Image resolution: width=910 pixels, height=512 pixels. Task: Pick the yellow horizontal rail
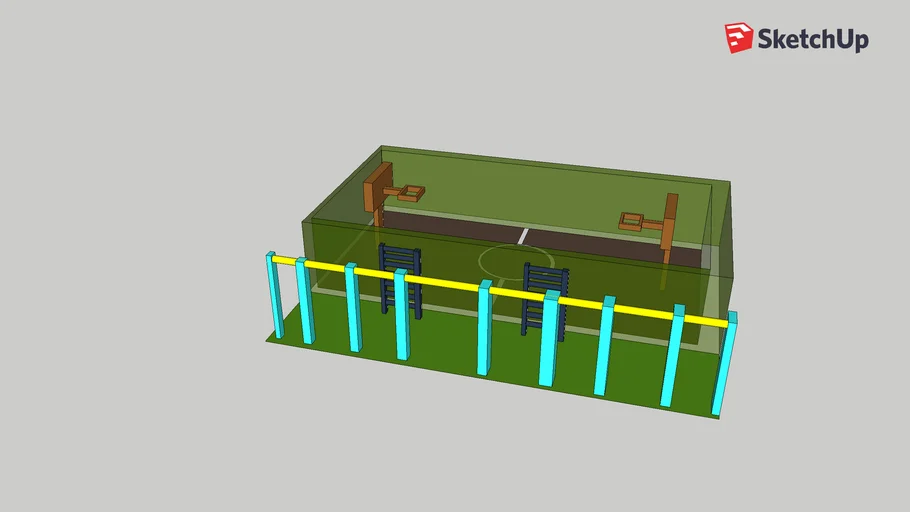502,289
